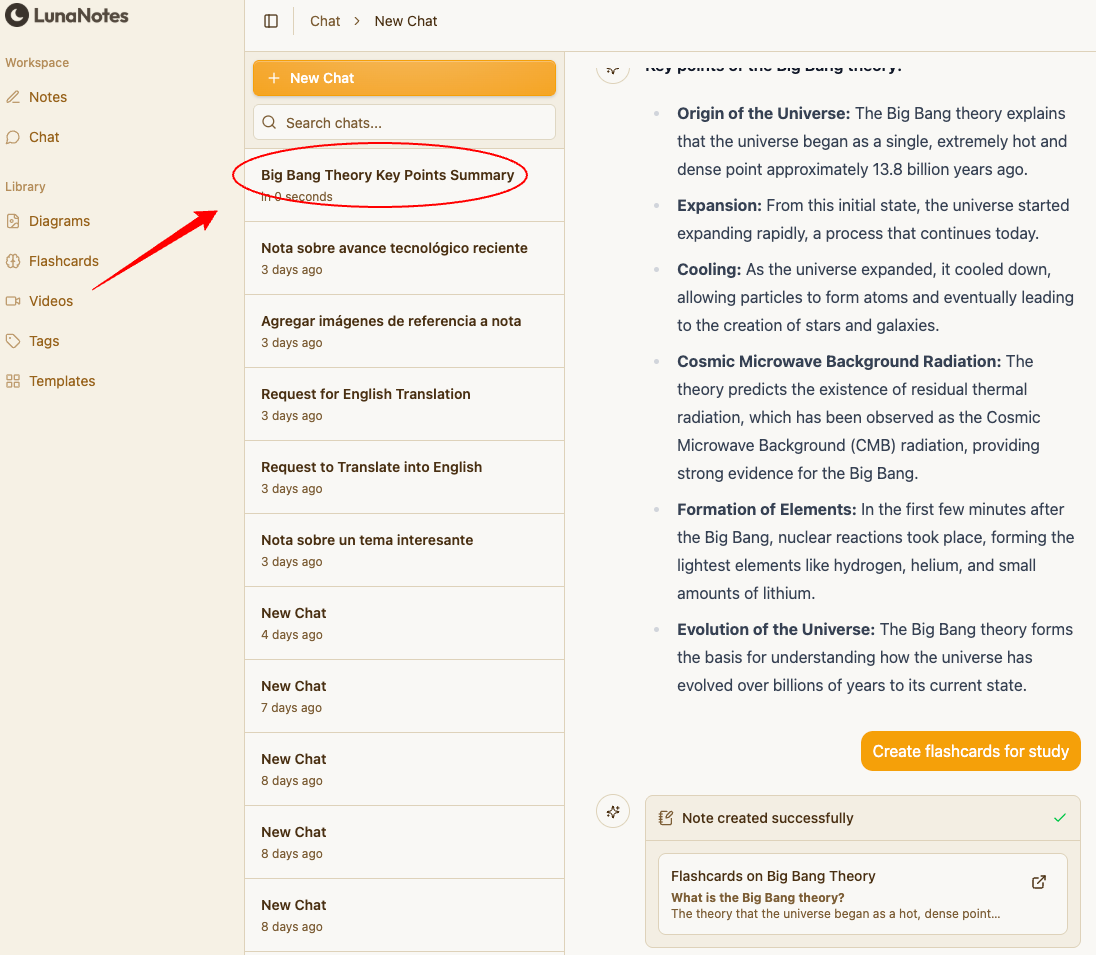This screenshot has height=955, width=1096.
Task: Click the Diagrams icon in Library
Action: pos(13,221)
